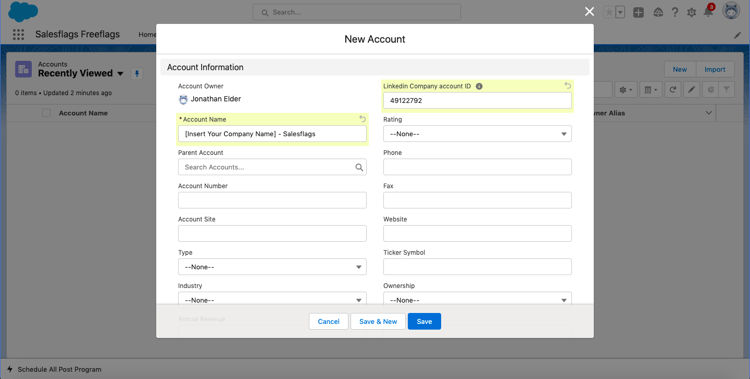Click the Salesflags Freeflags app name

click(x=77, y=34)
